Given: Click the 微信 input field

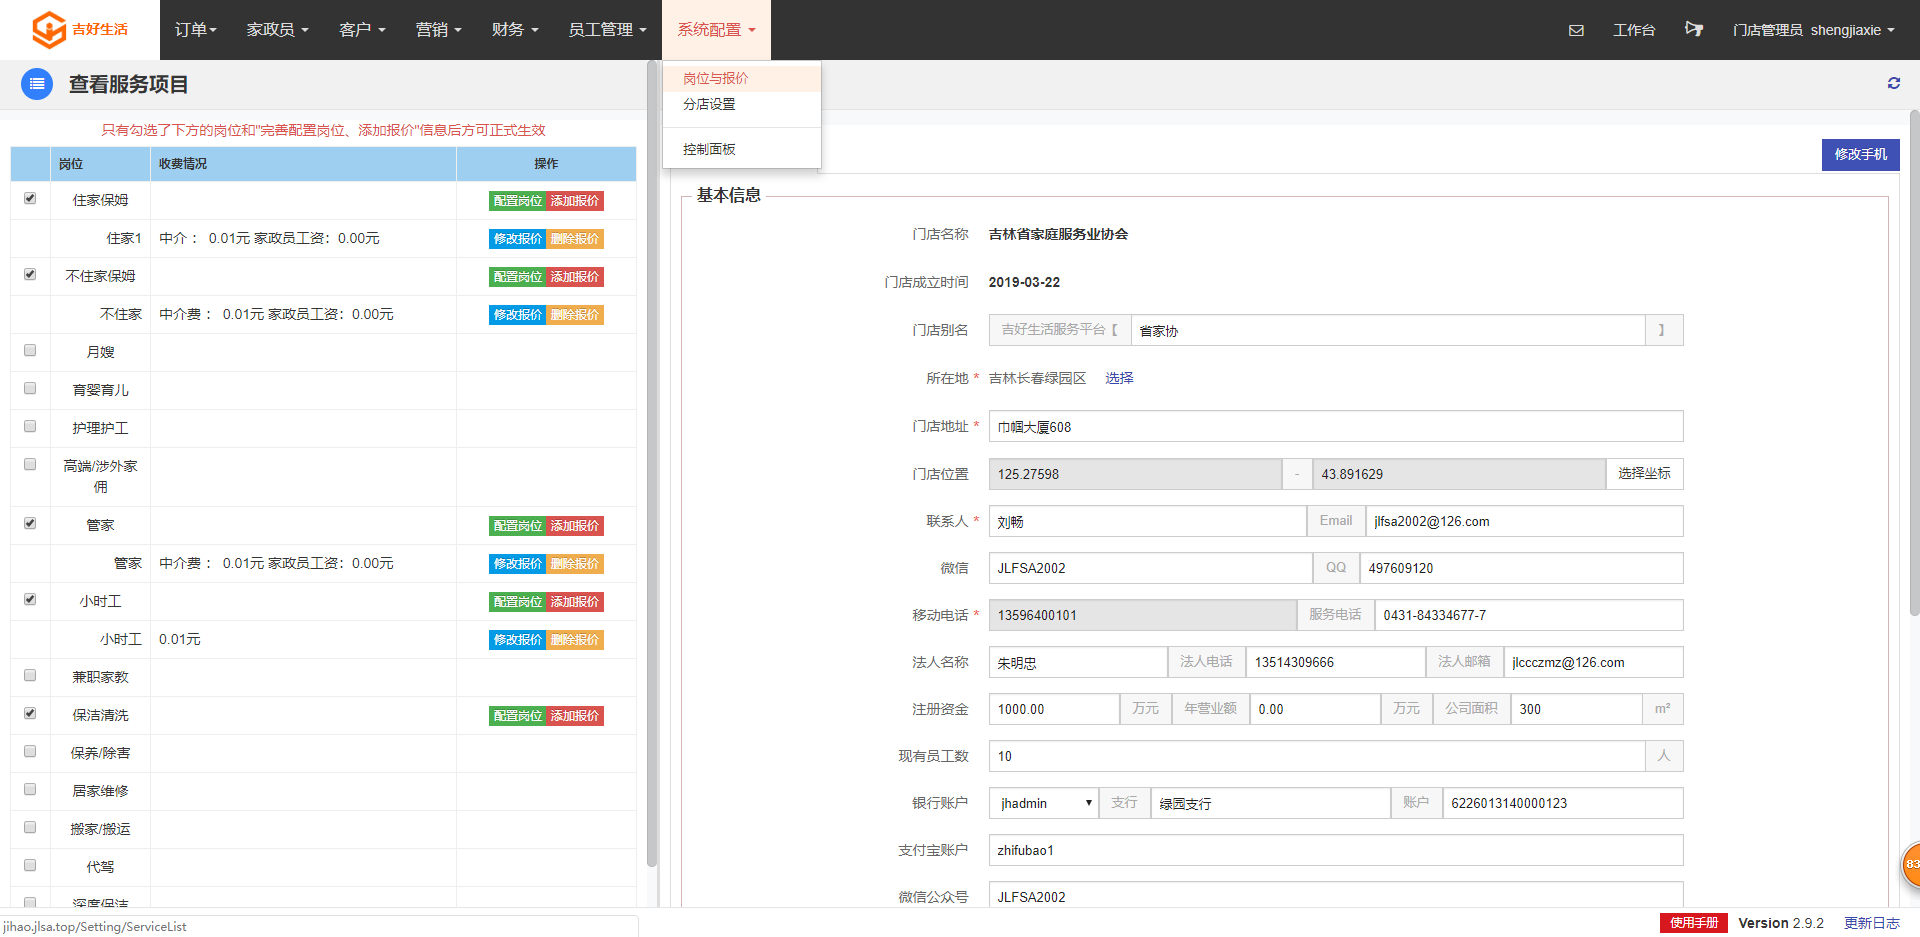Looking at the screenshot, I should click(x=1151, y=568).
